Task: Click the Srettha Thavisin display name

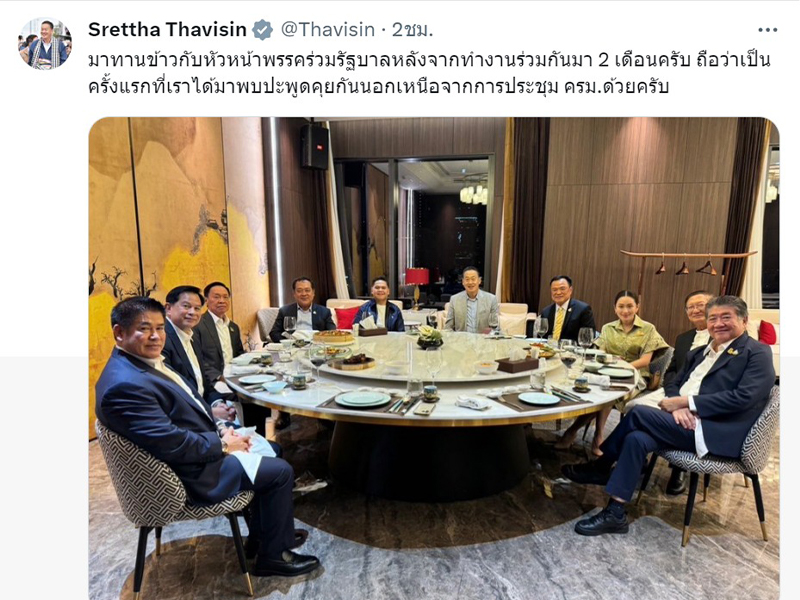Action: (x=167, y=30)
